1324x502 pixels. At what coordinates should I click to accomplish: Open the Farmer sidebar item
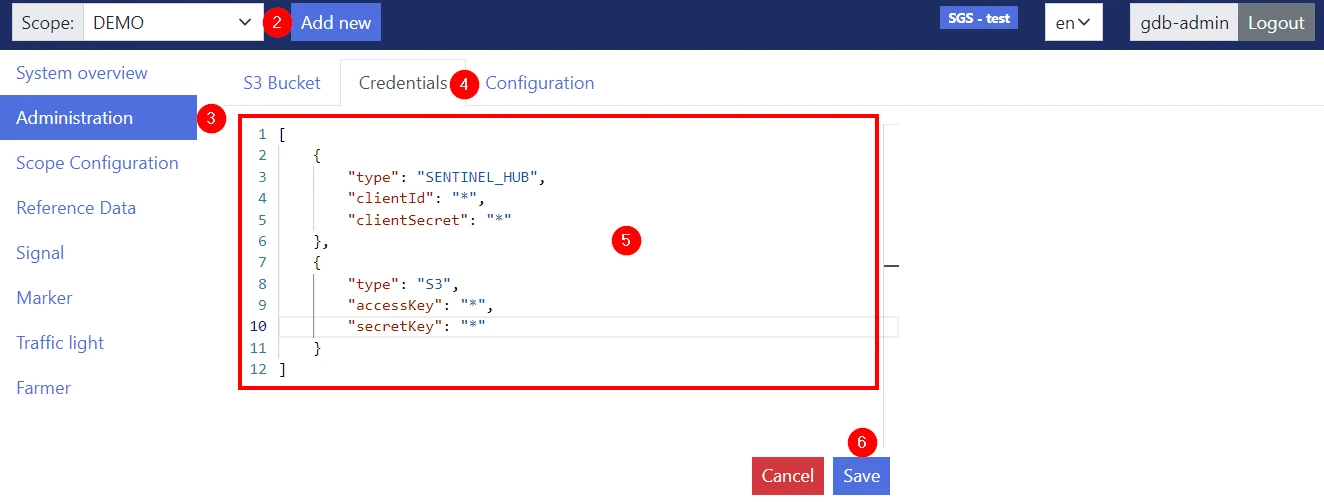43,388
